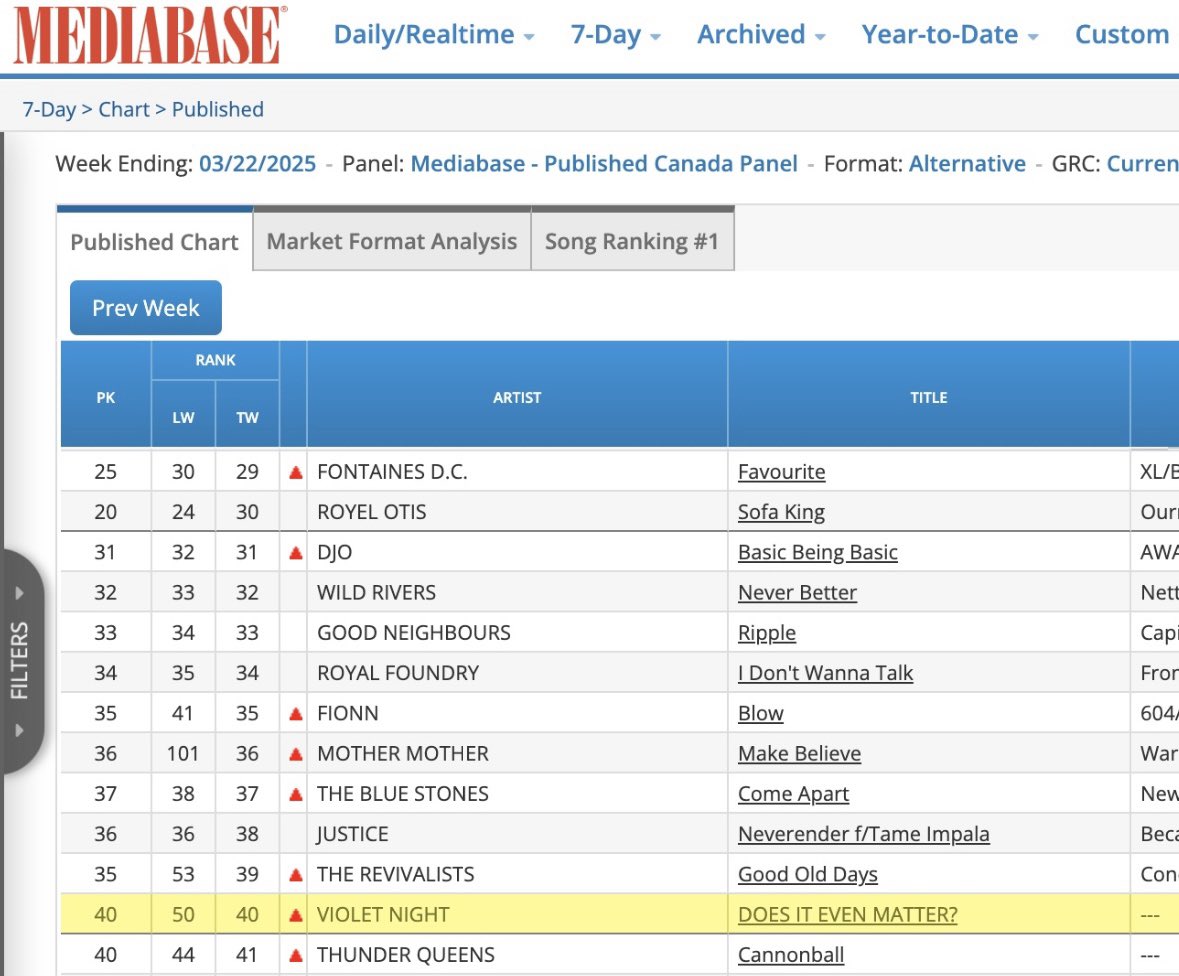Screen dimensions: 1179x976
Task: Click the Chart breadcrumb link
Action: click(124, 110)
